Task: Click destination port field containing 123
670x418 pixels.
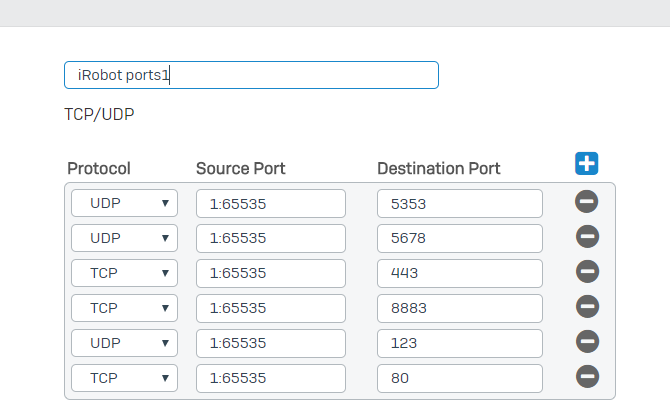Action: click(459, 343)
